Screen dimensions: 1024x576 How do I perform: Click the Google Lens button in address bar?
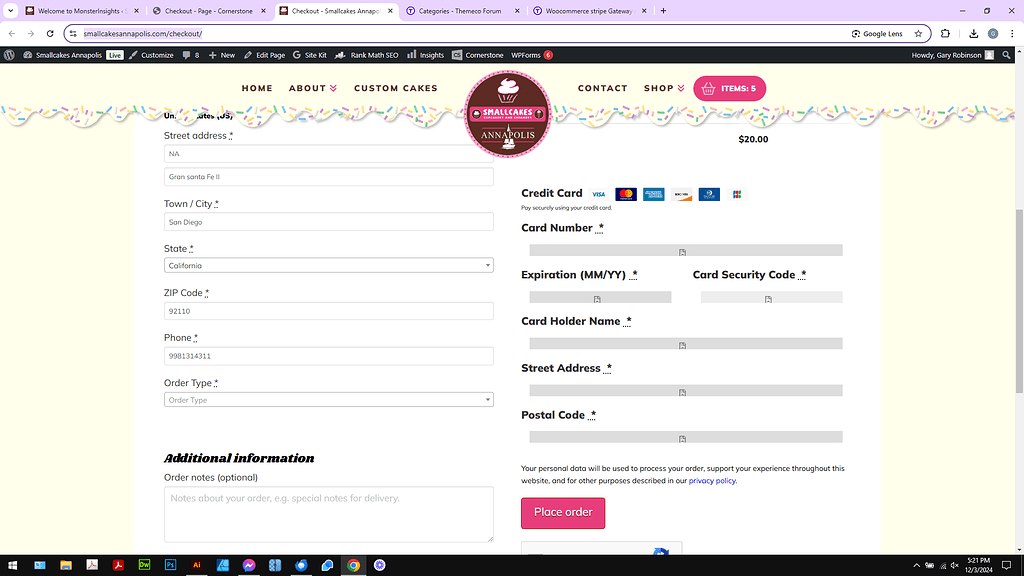point(877,33)
